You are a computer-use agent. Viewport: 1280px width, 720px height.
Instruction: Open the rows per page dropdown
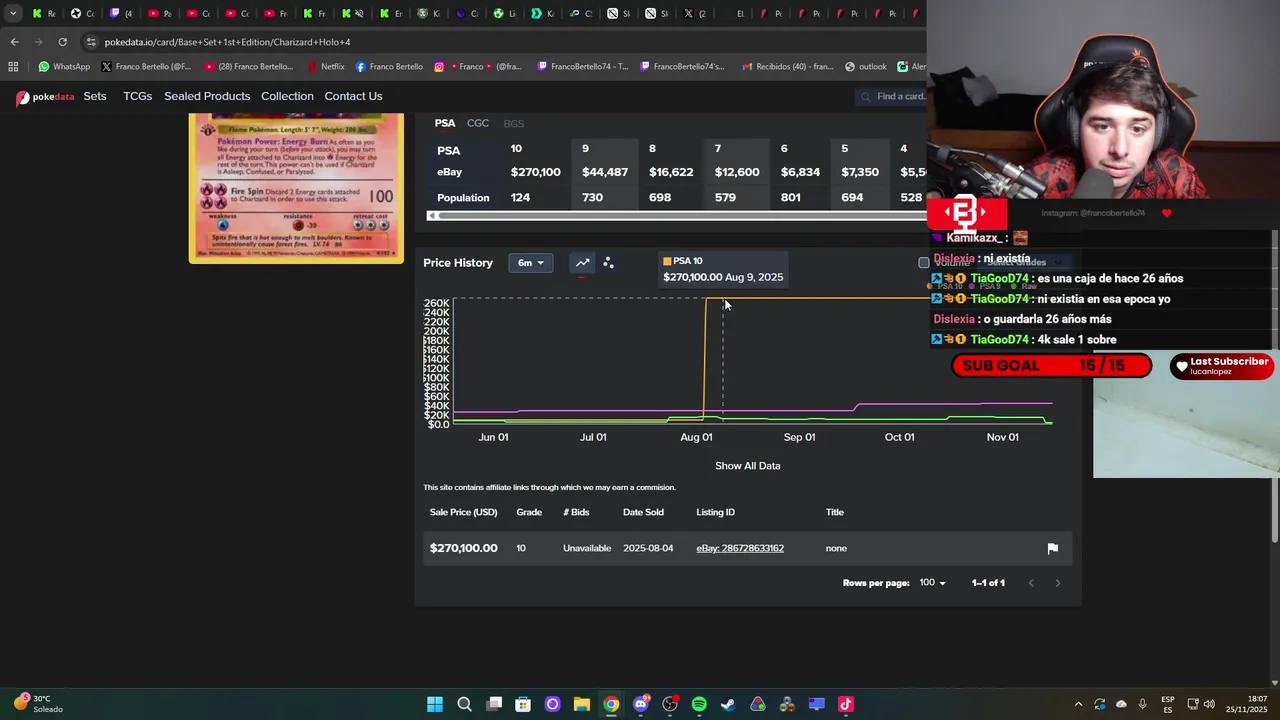pos(932,583)
